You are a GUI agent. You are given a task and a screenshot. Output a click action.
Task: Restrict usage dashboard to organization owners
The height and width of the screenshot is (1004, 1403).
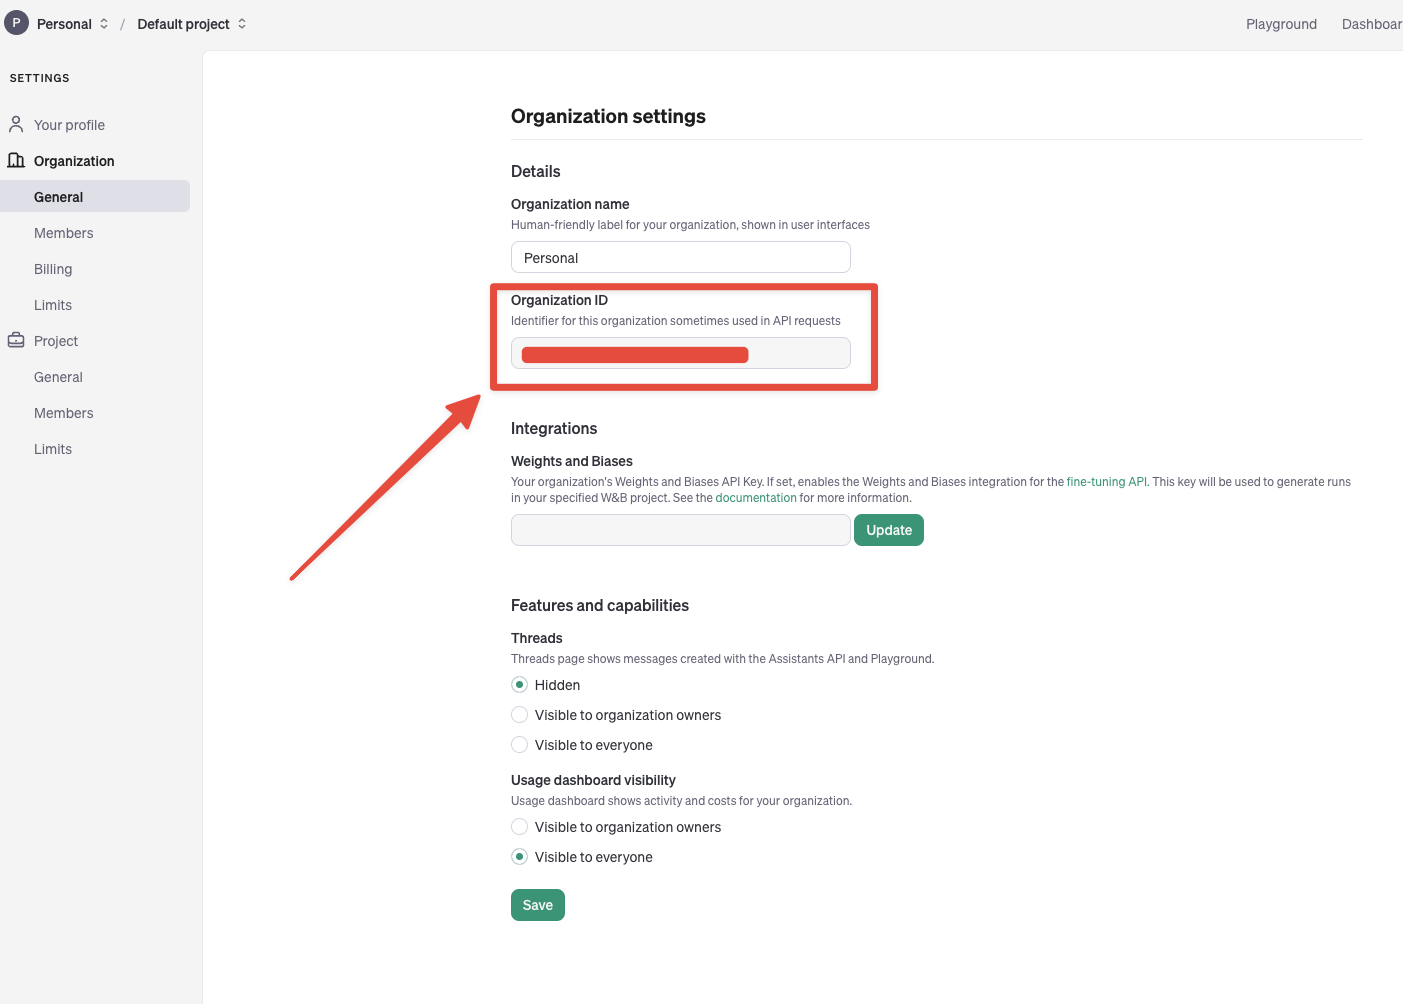[520, 827]
